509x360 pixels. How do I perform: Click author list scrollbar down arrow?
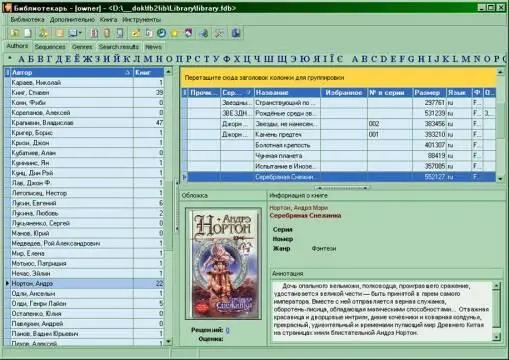168,341
